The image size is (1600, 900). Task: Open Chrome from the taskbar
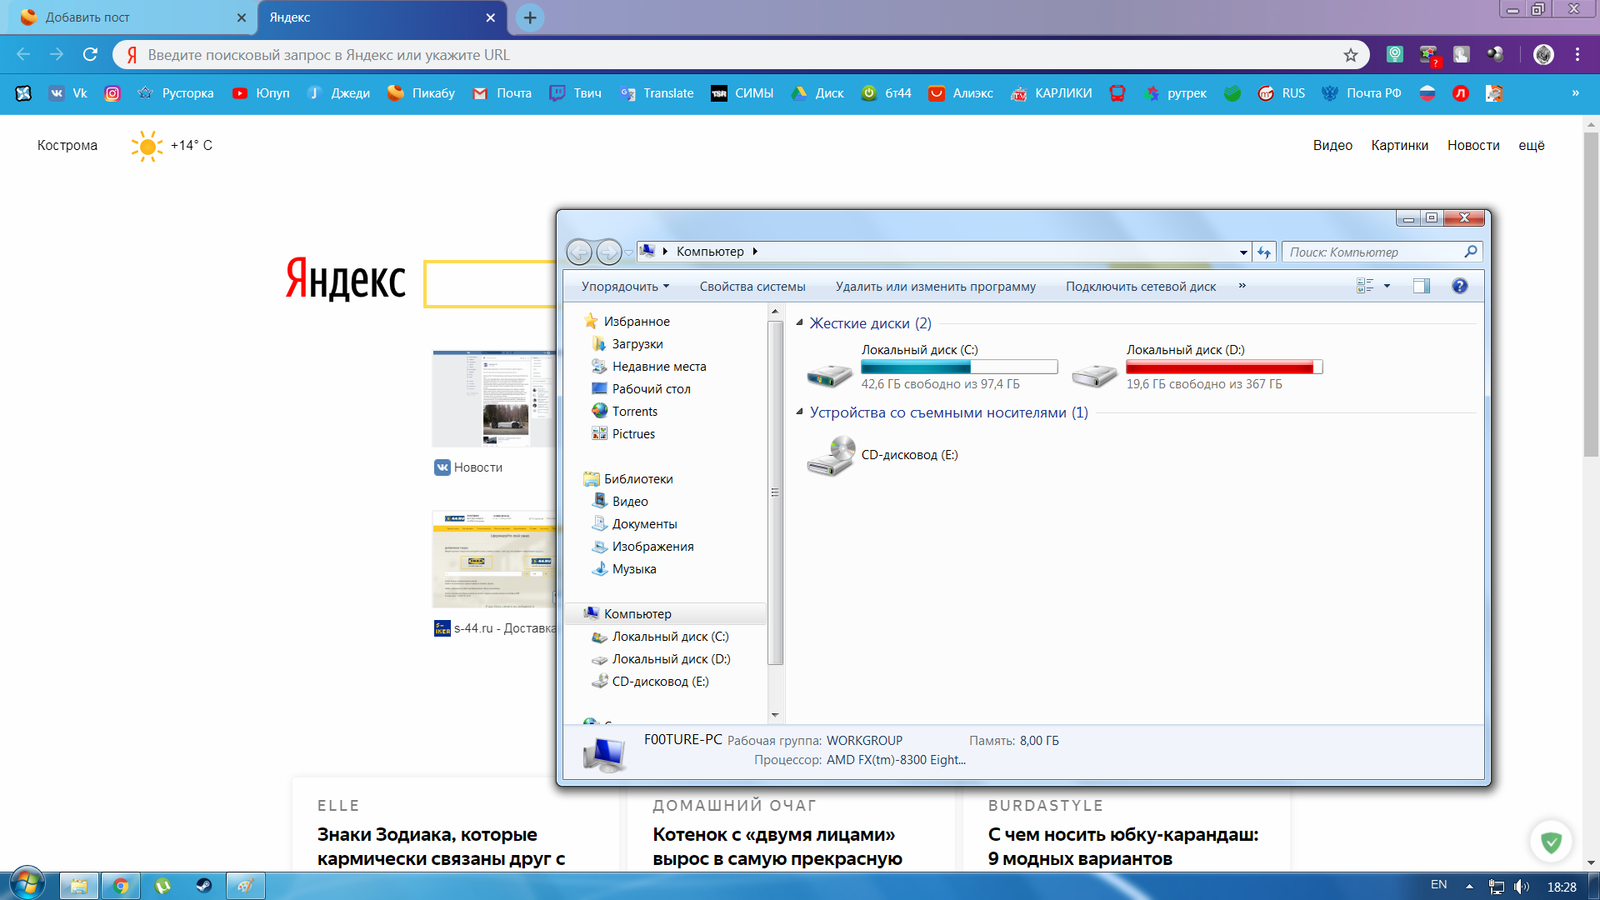coord(121,885)
